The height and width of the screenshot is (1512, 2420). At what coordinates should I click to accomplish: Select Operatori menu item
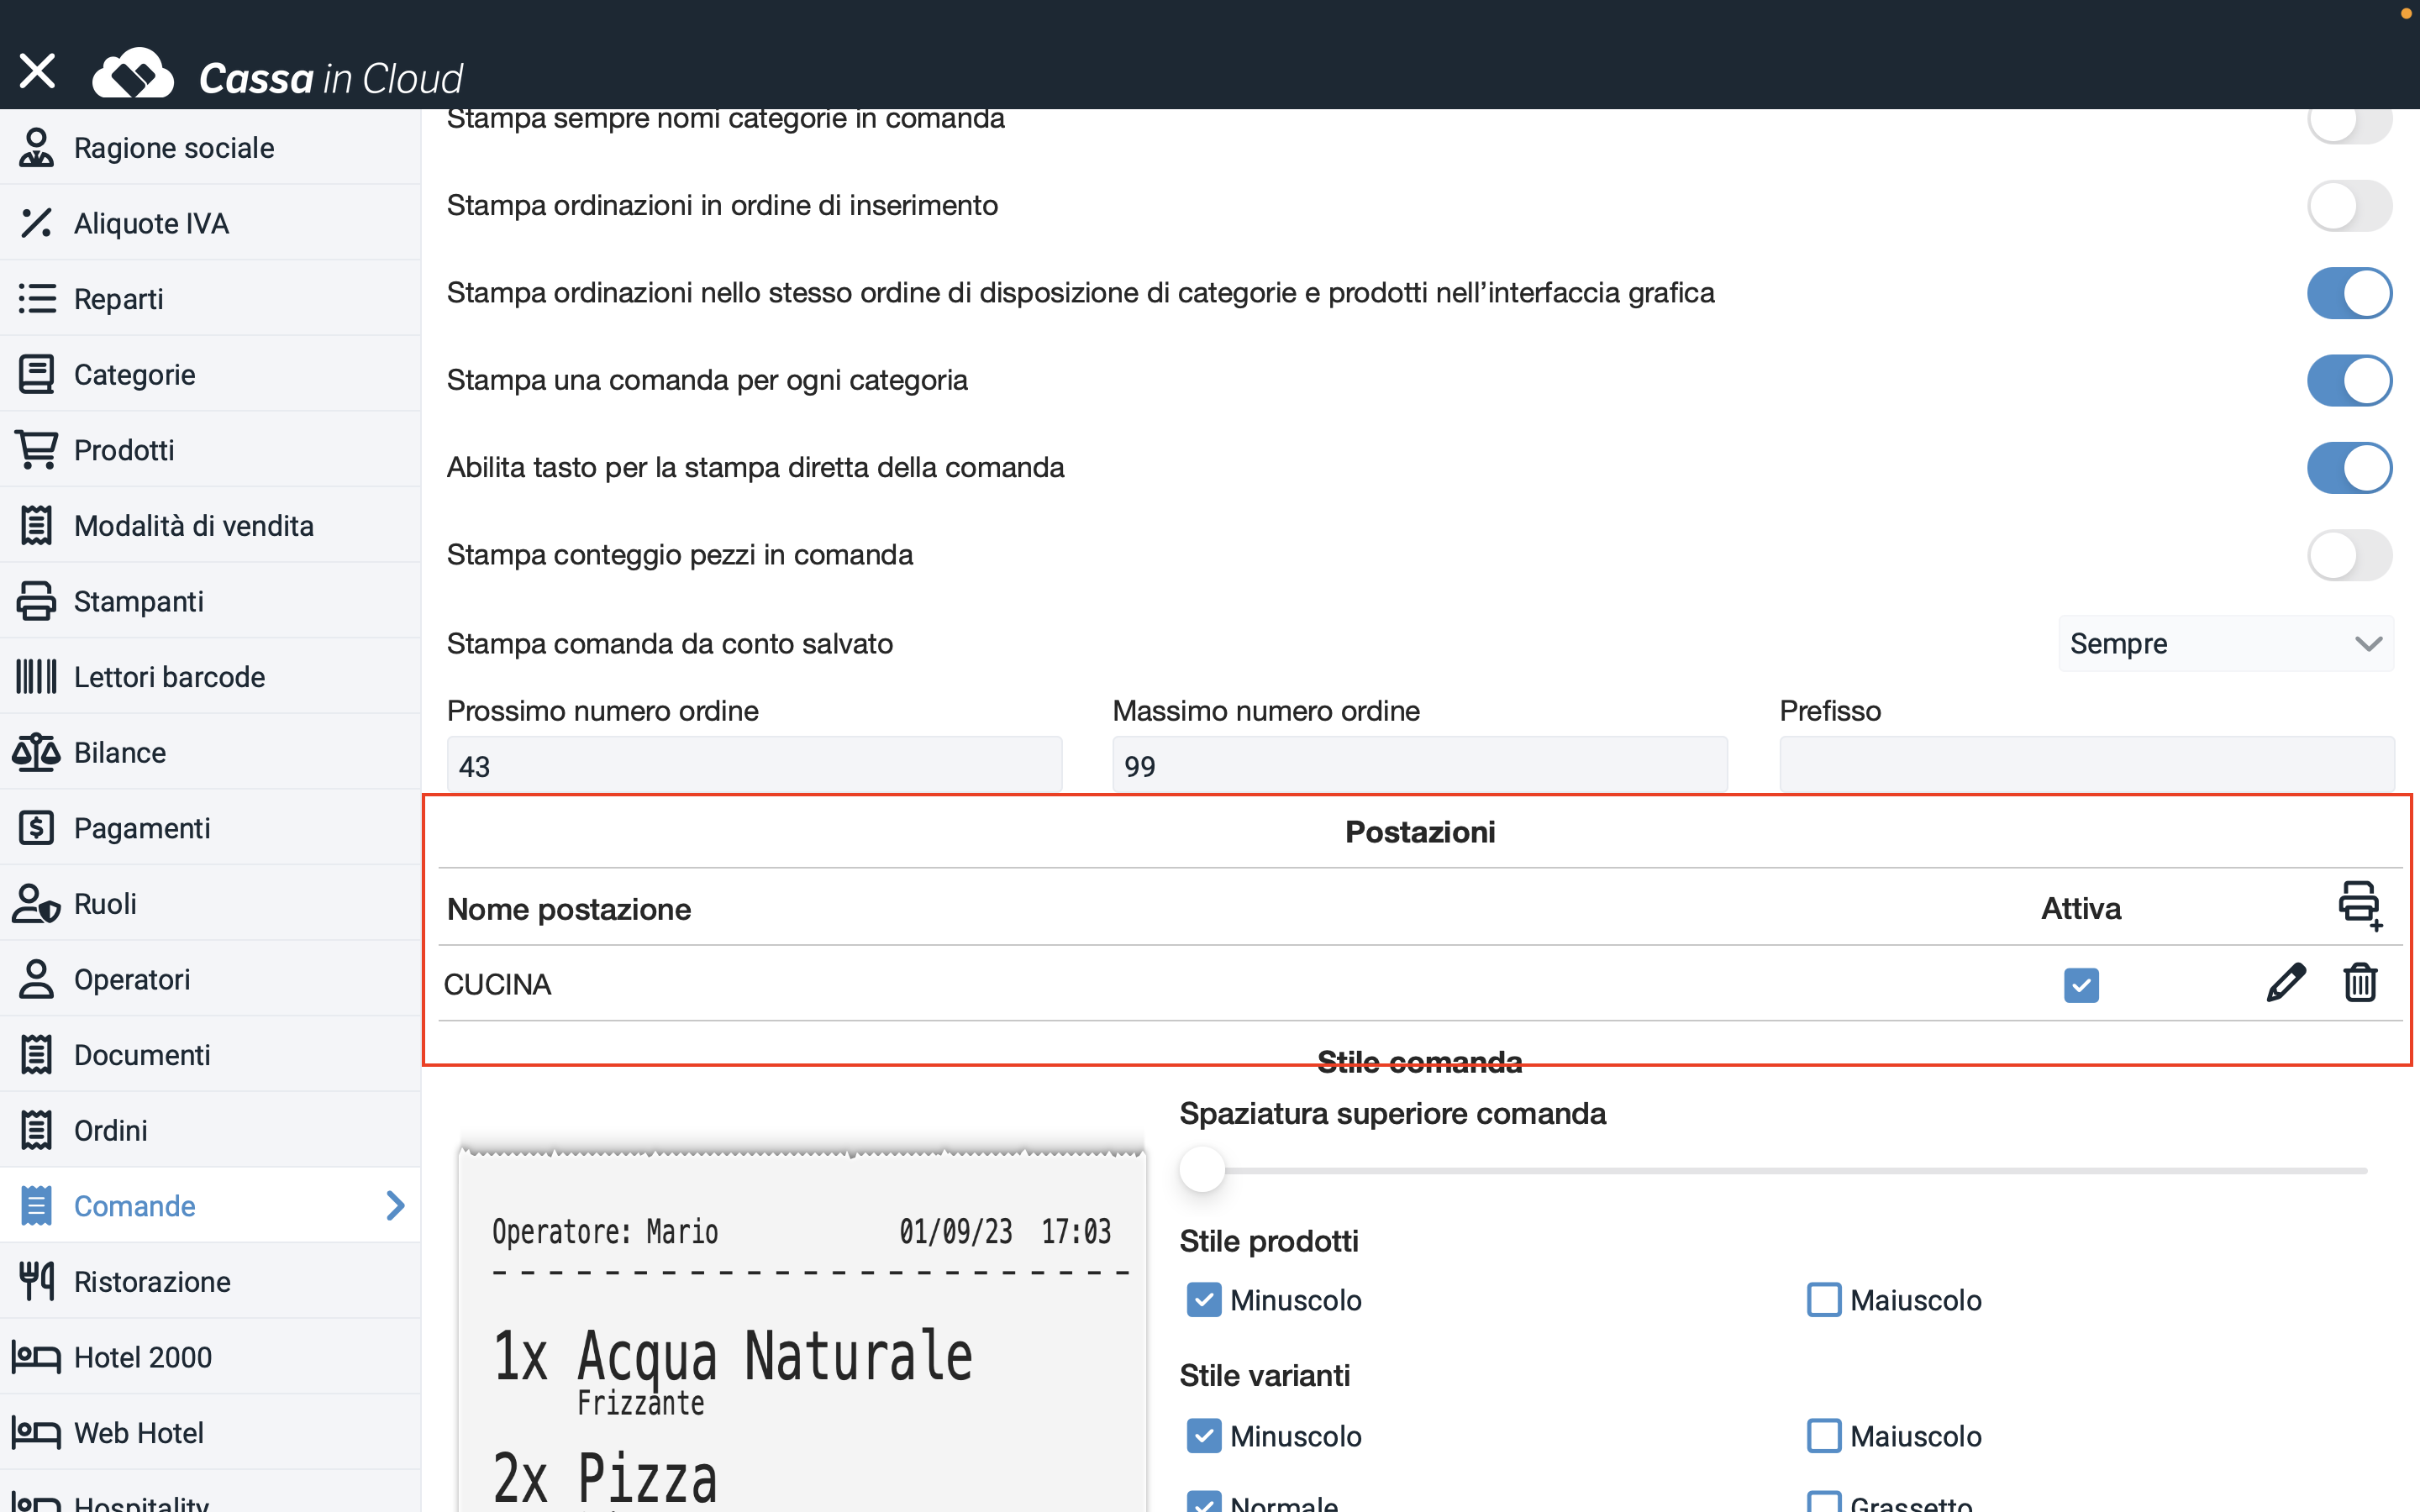click(210, 979)
